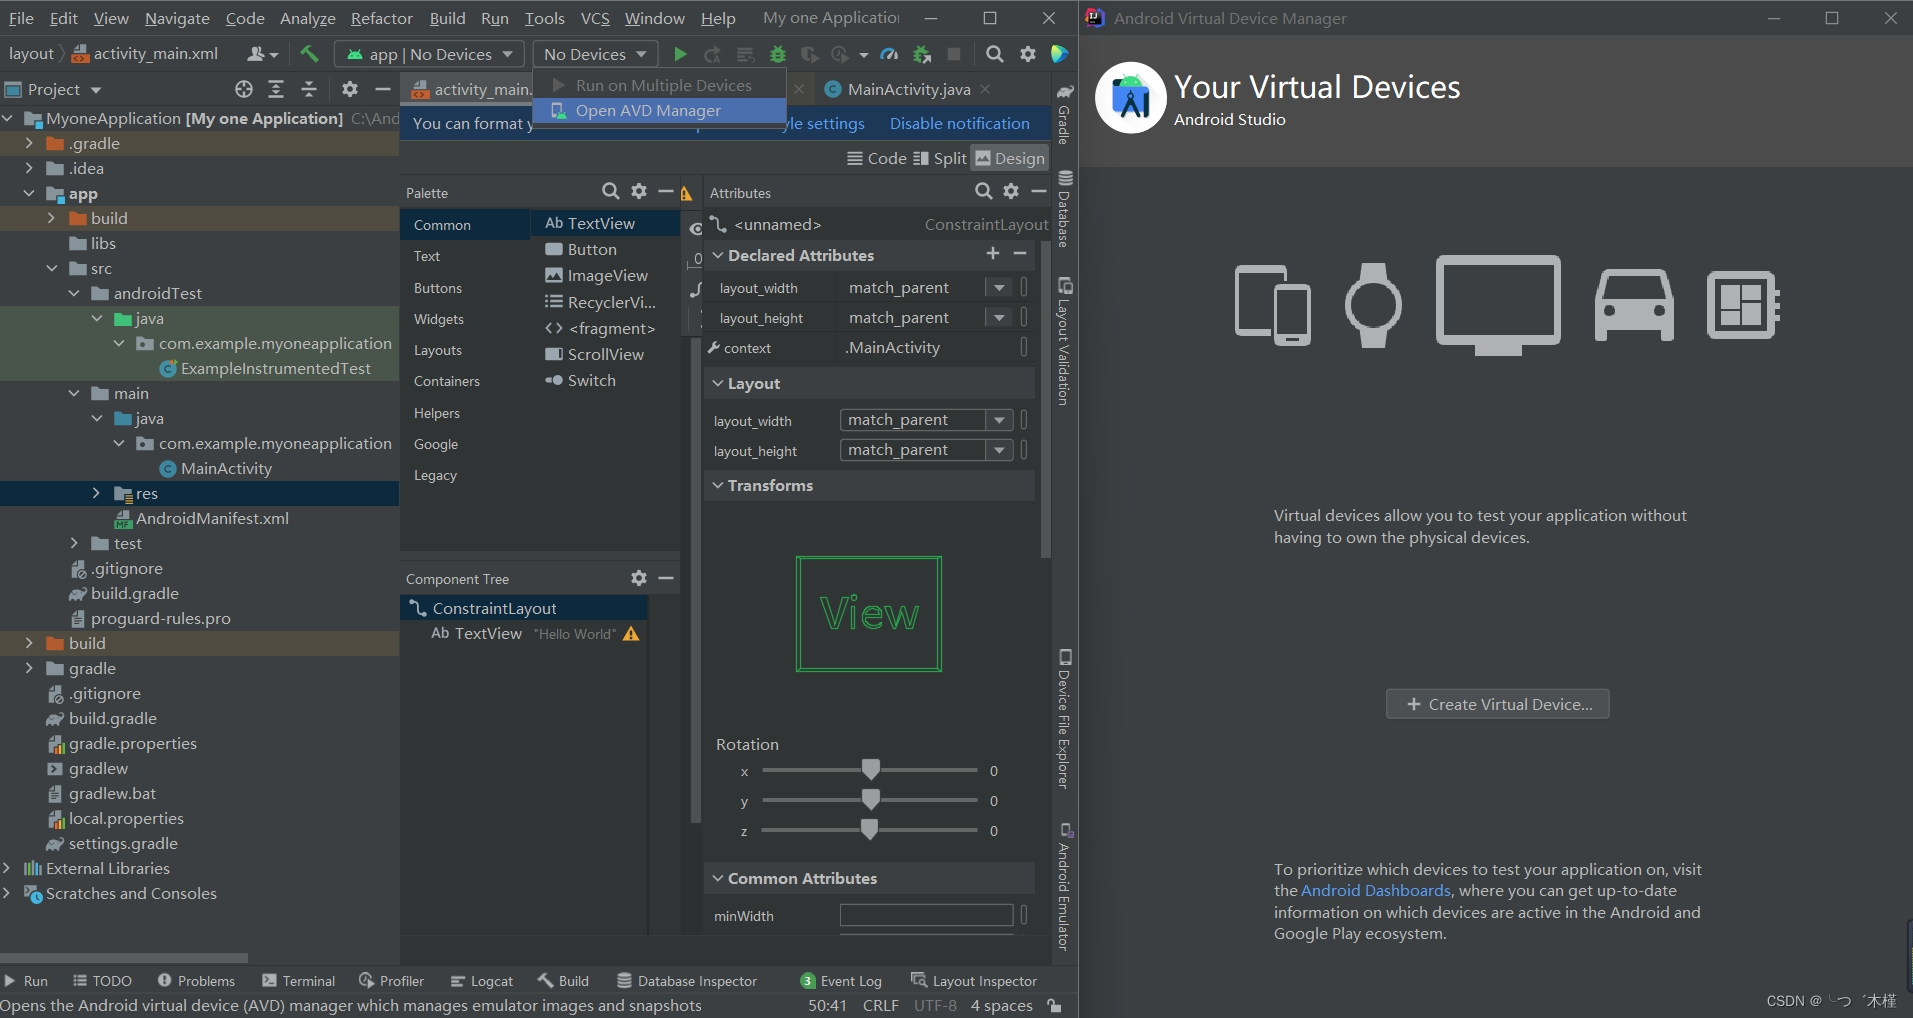Image resolution: width=1913 pixels, height=1018 pixels.
Task: Collapse the Transforms section
Action: (x=717, y=486)
